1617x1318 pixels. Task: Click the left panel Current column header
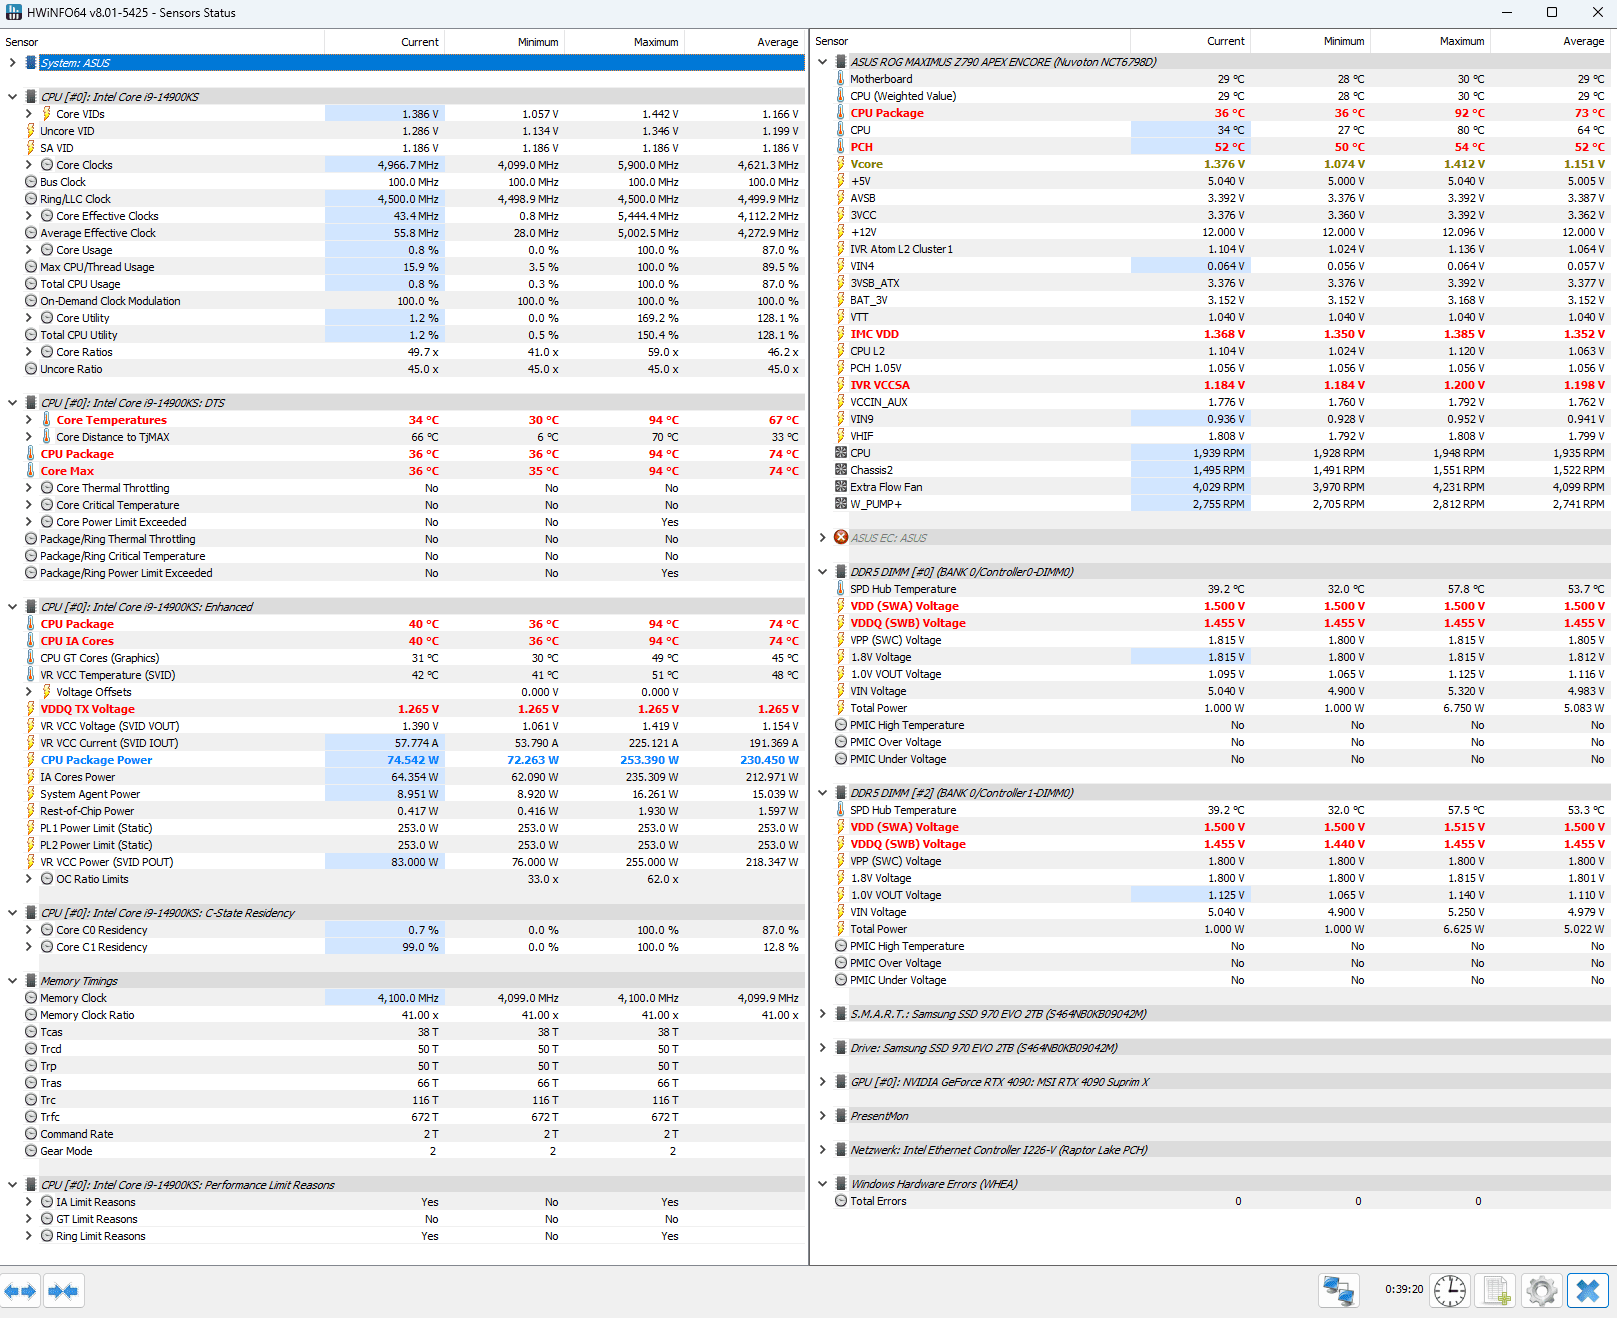click(384, 42)
